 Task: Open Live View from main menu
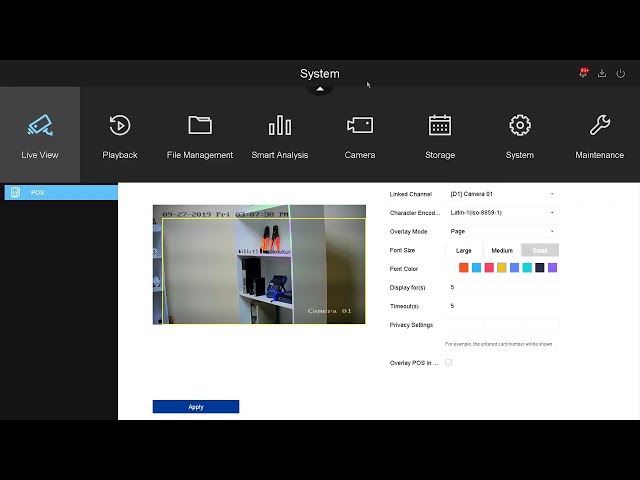click(x=40, y=135)
